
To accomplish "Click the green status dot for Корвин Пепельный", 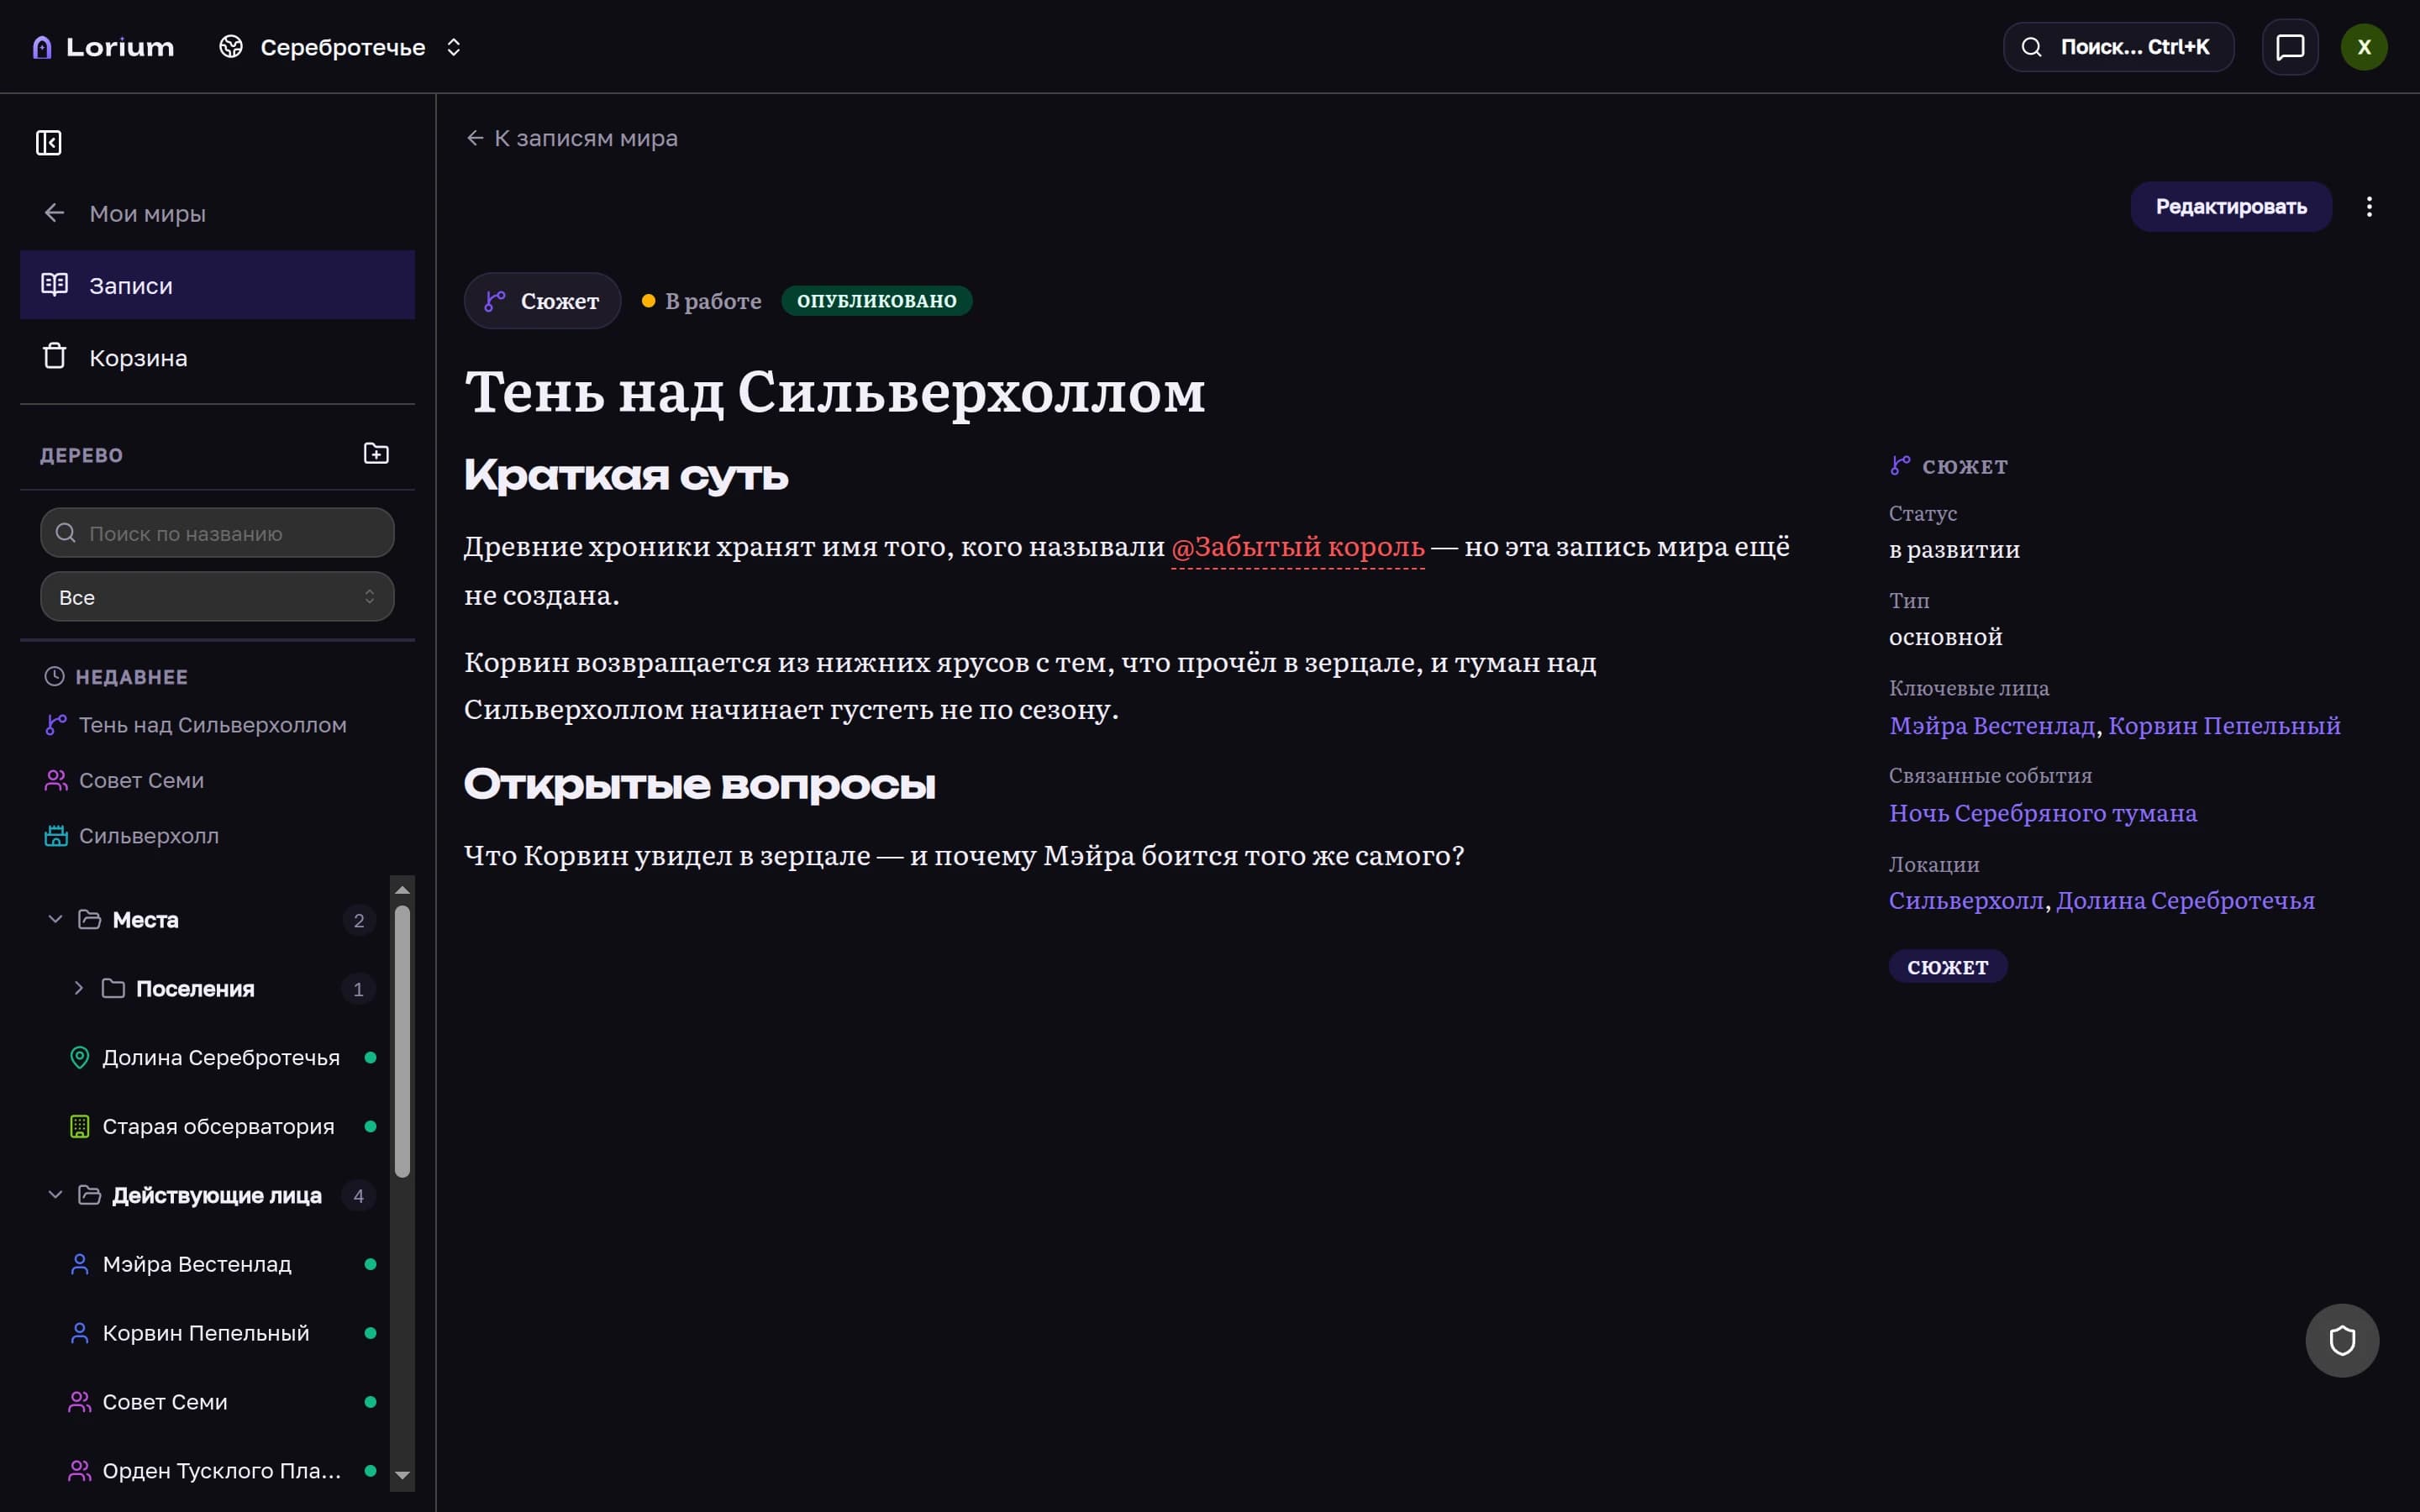I will [370, 1333].
